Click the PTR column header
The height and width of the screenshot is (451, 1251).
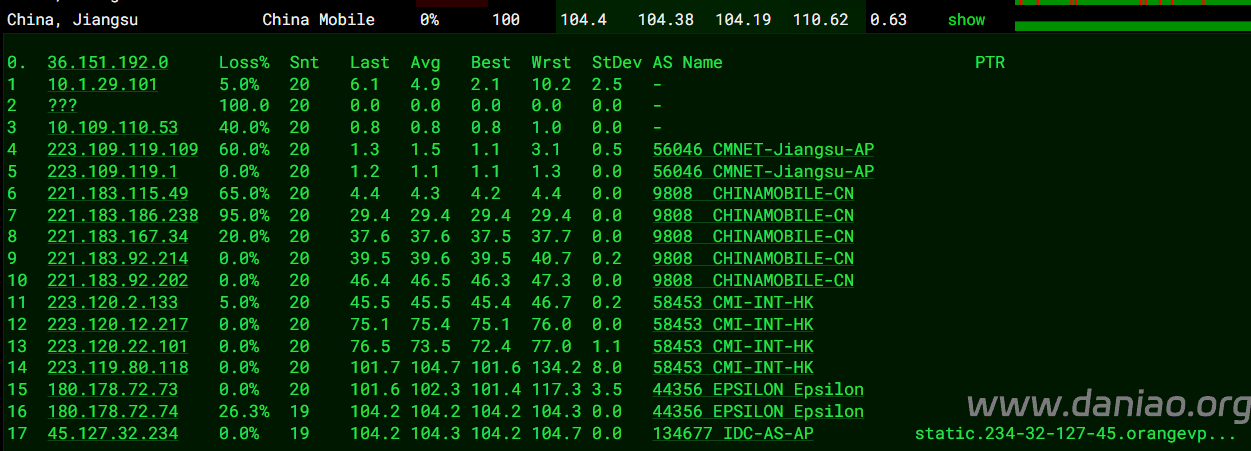pos(990,62)
